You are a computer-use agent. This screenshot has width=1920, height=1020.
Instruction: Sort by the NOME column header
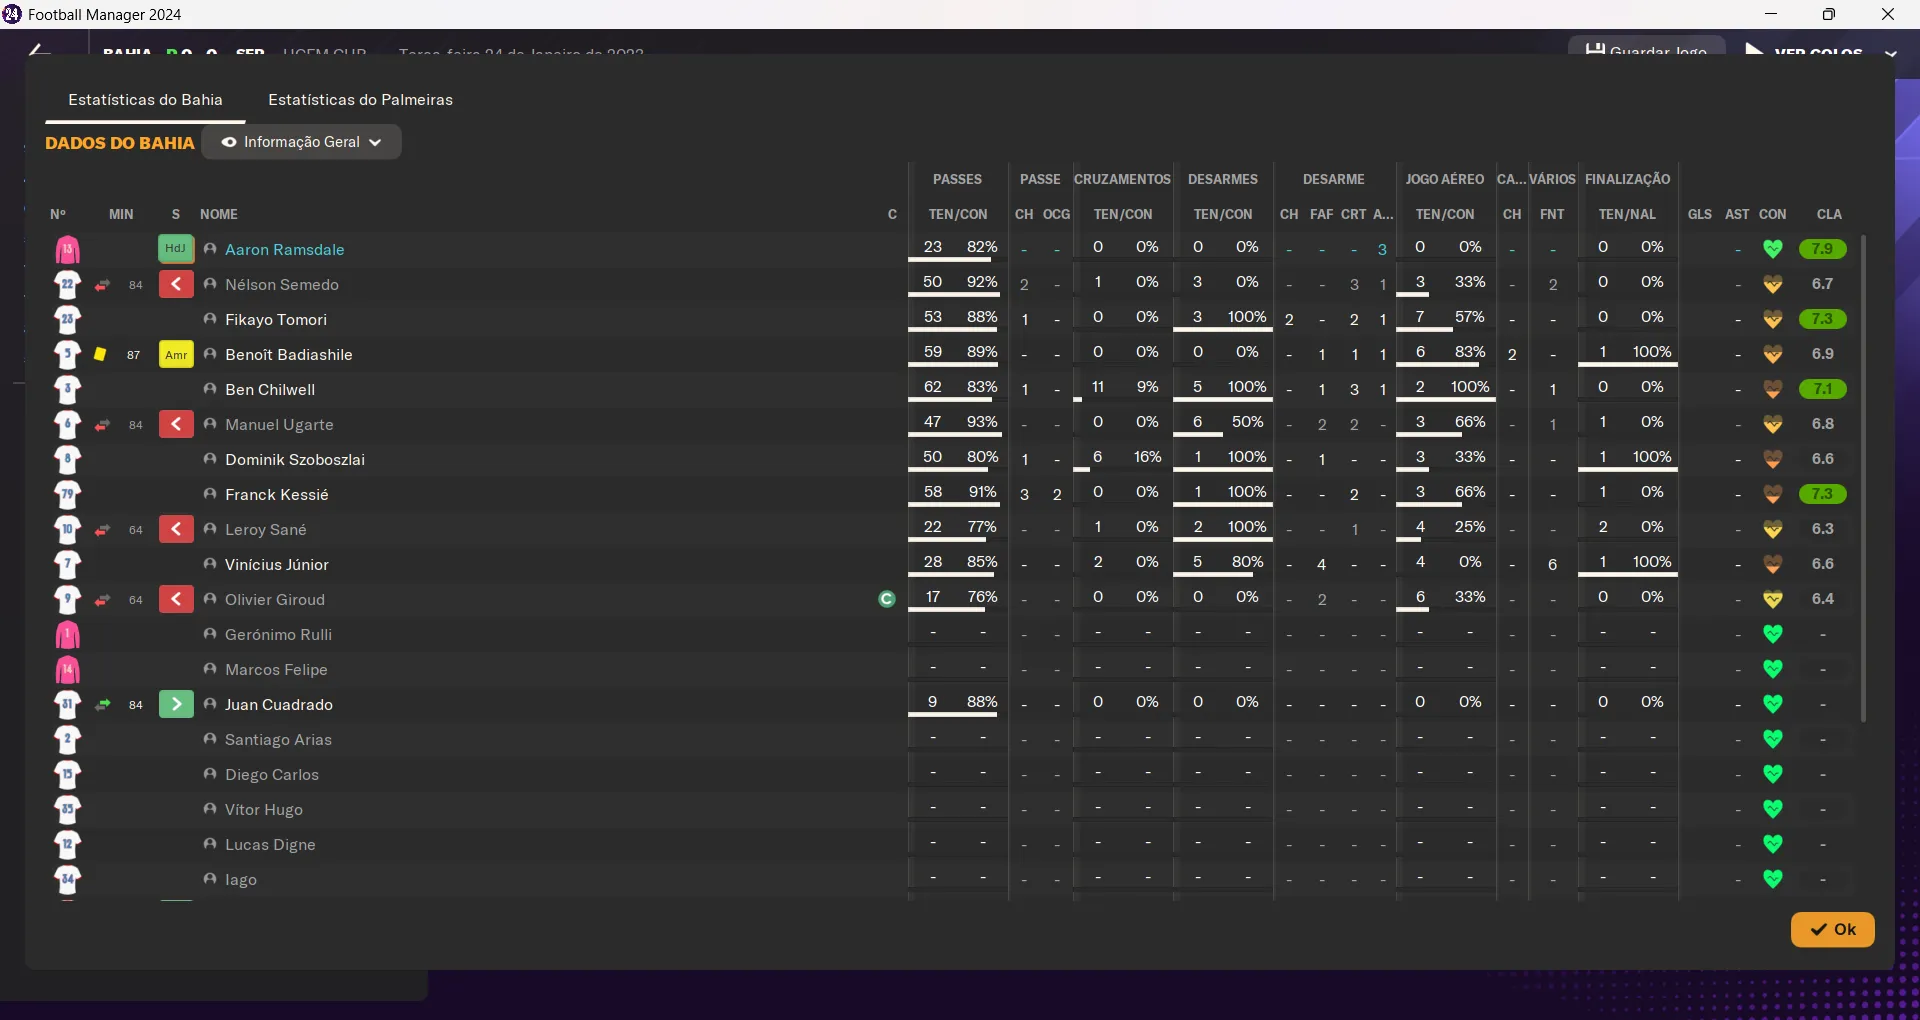point(219,214)
